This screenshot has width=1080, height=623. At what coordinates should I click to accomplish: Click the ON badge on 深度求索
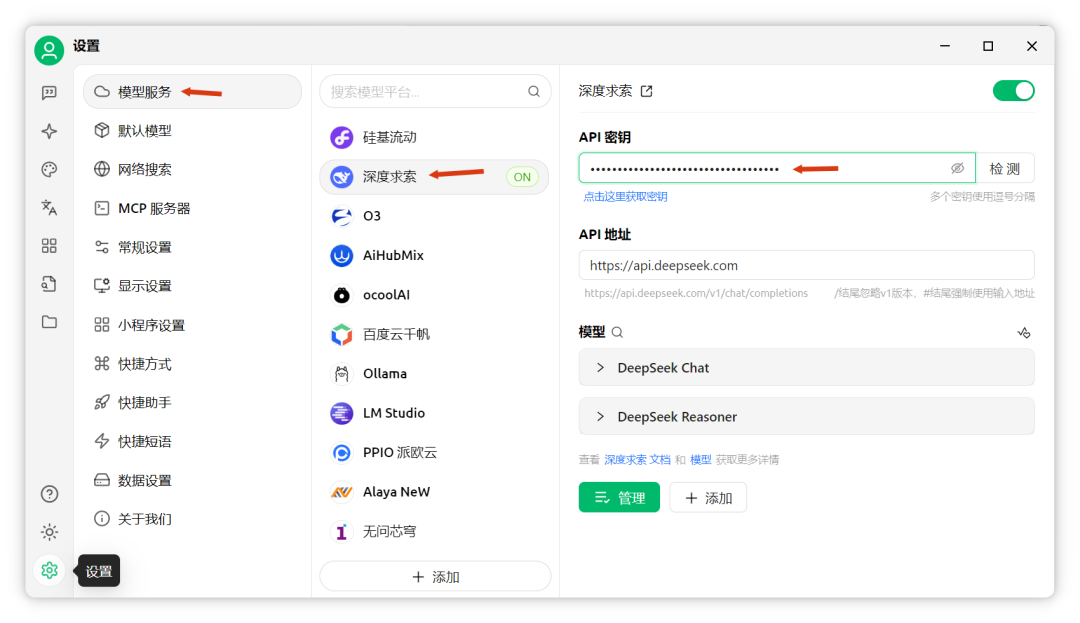click(522, 178)
